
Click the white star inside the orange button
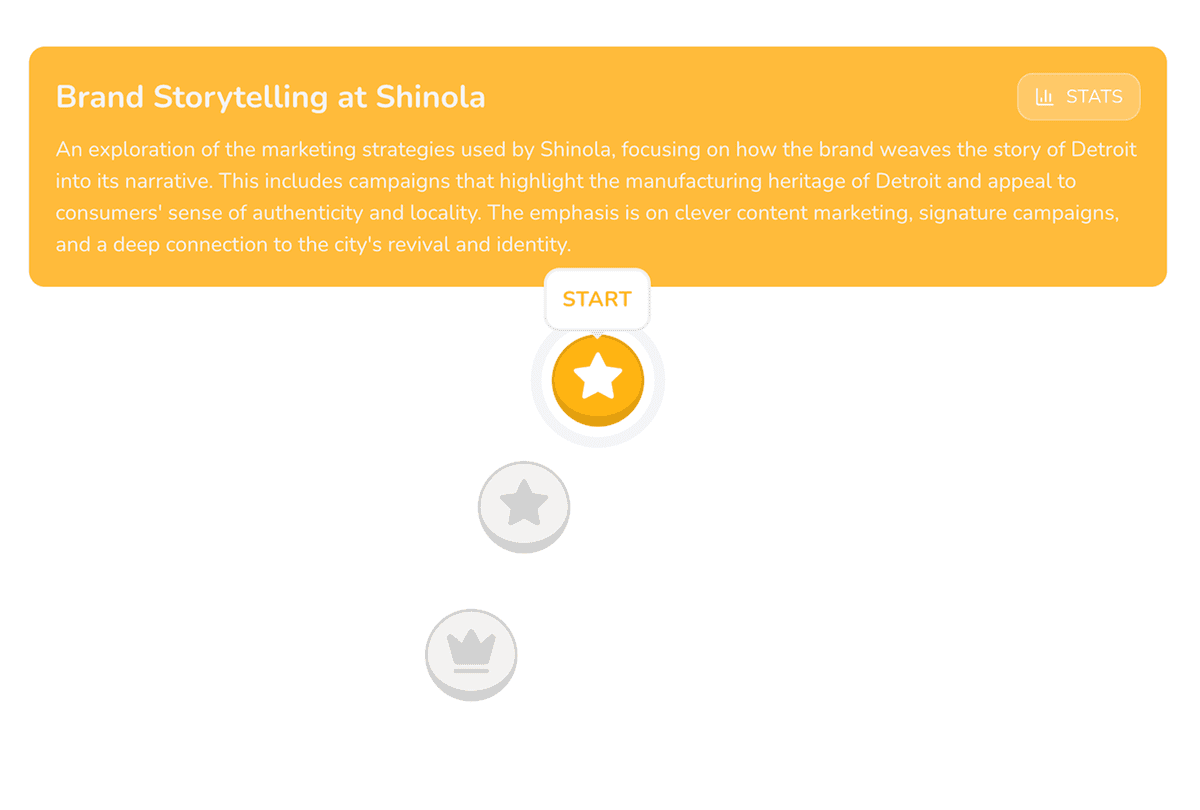598,376
